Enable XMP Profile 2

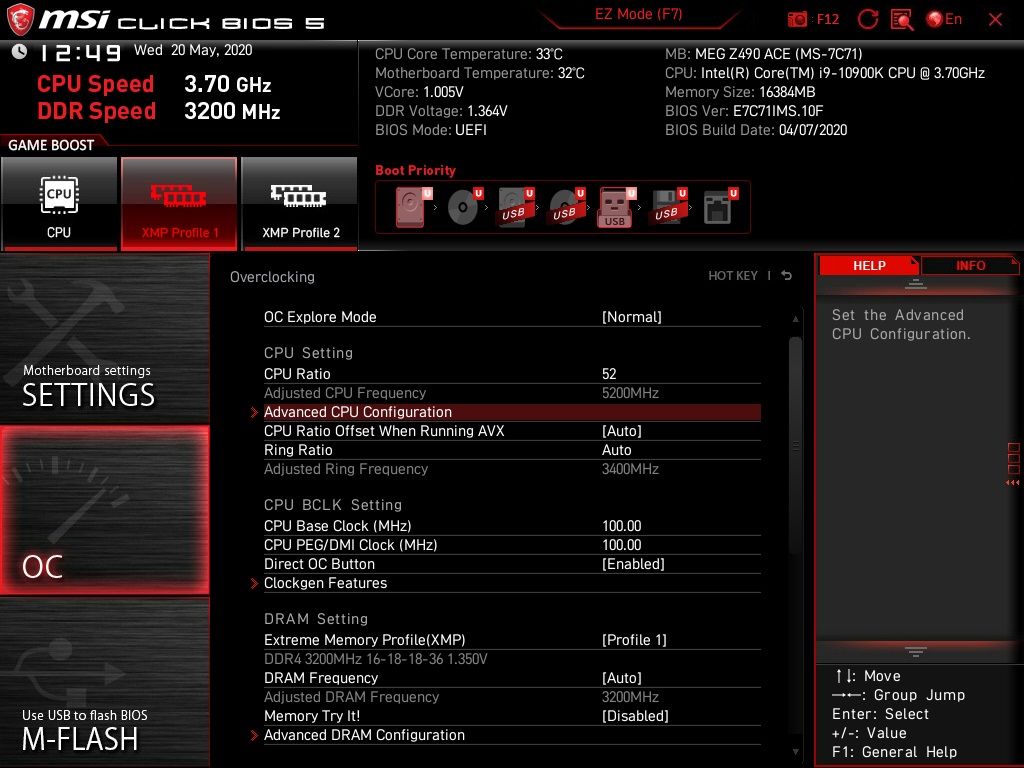[x=300, y=203]
